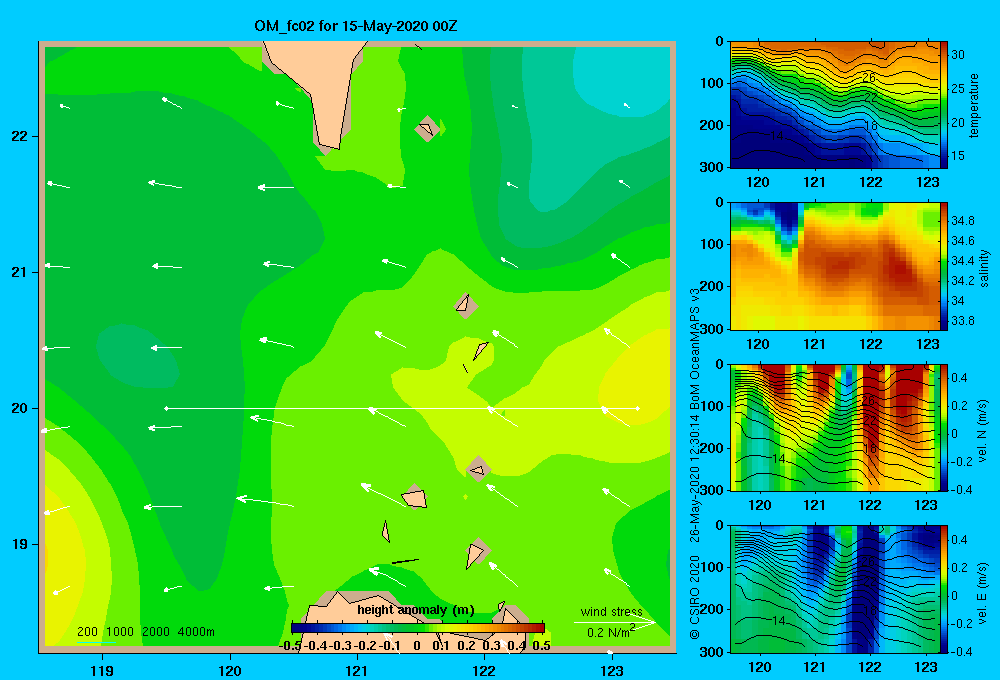Click longitude label 119 on main map axis
Image resolution: width=1000 pixels, height=680 pixels.
[x=102, y=670]
